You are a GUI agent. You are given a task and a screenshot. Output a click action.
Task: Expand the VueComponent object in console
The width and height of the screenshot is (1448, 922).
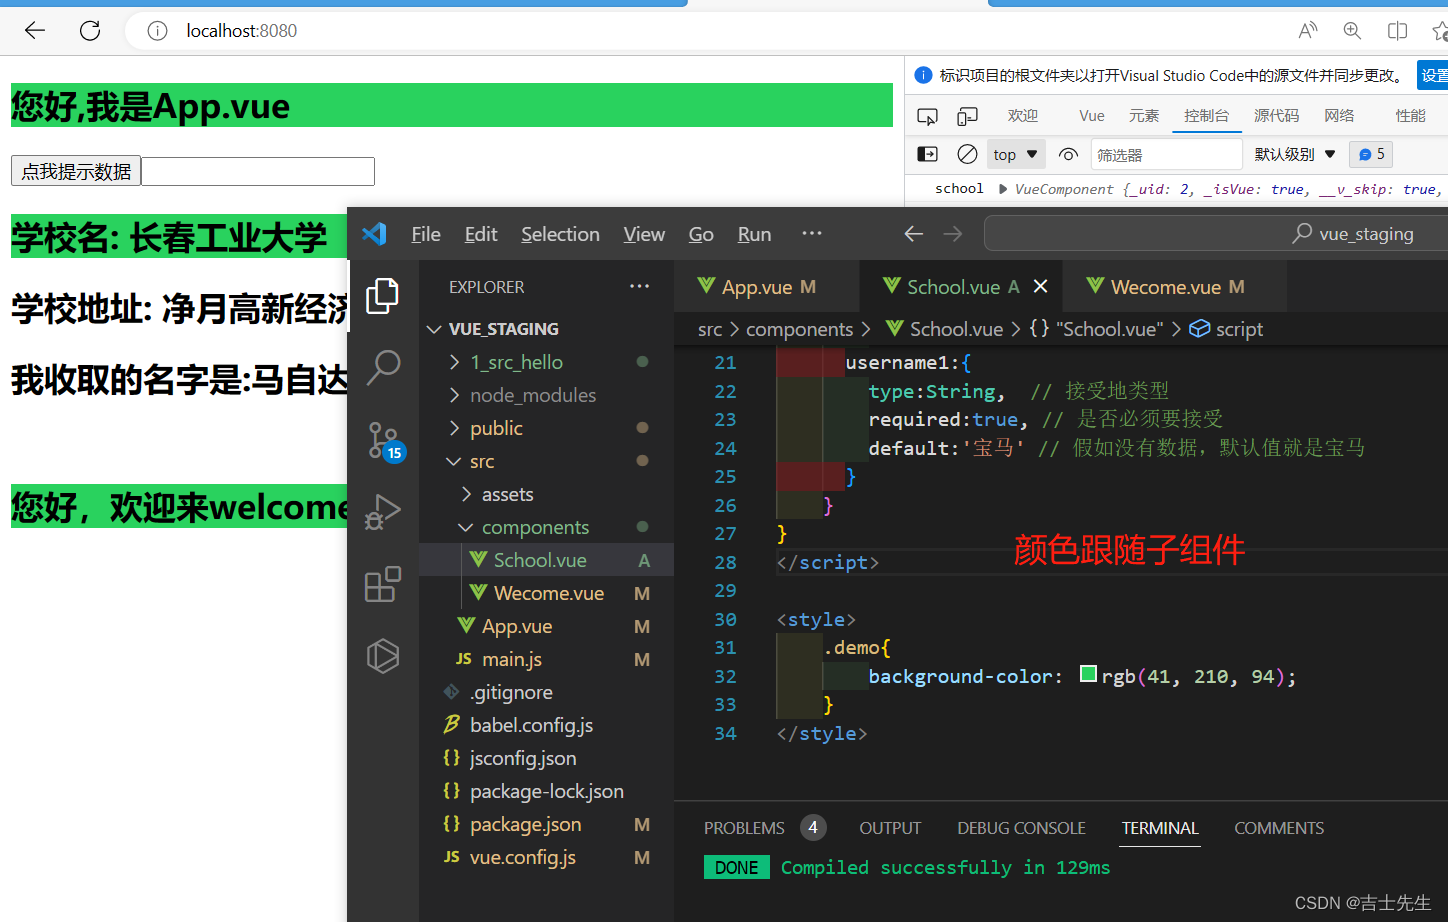point(1003,188)
